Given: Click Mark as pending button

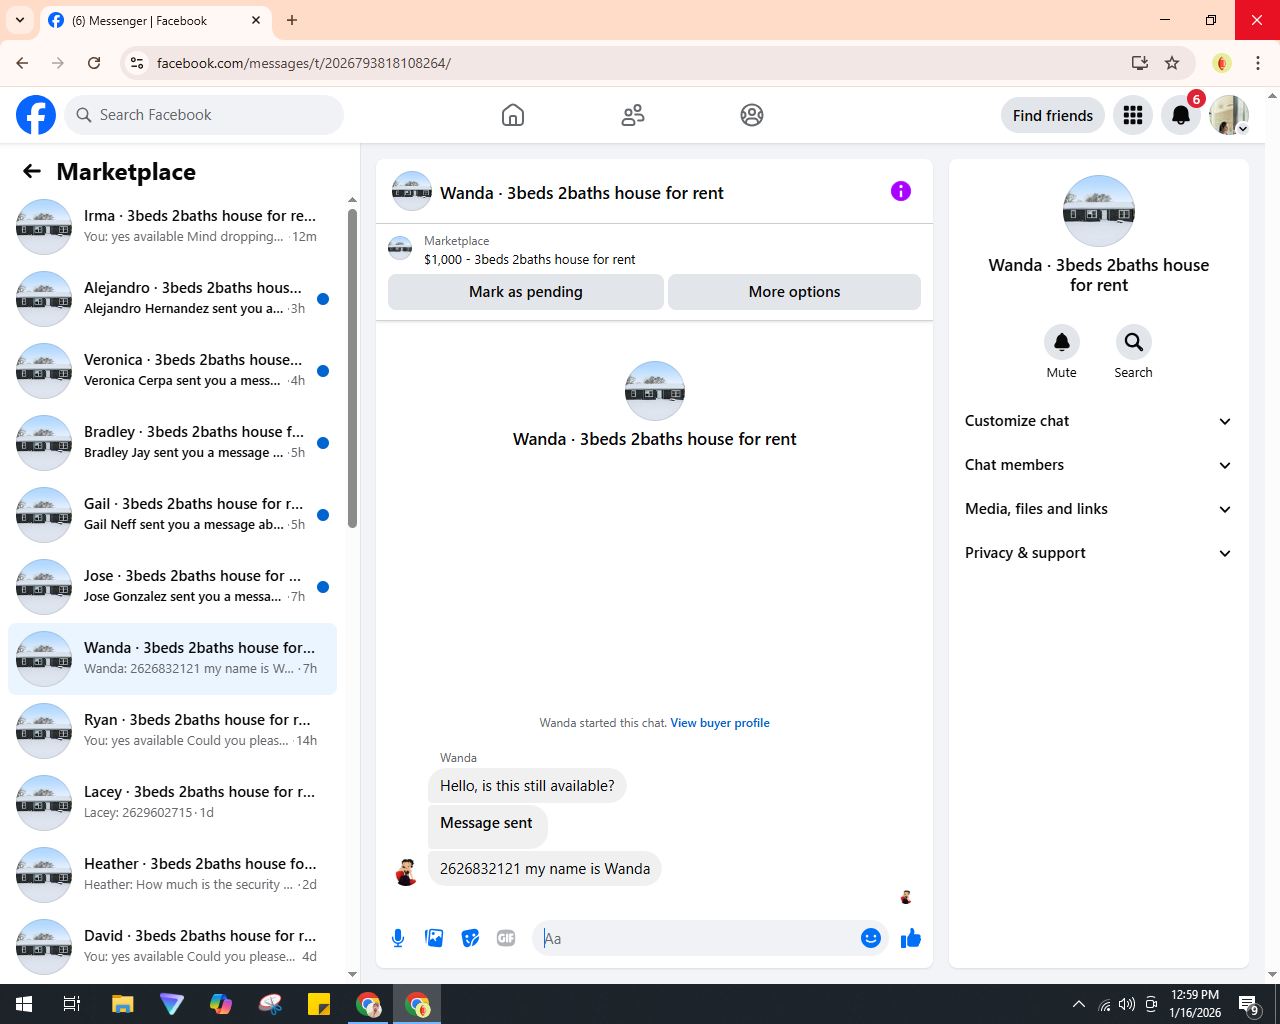Looking at the screenshot, I should click(x=526, y=292).
